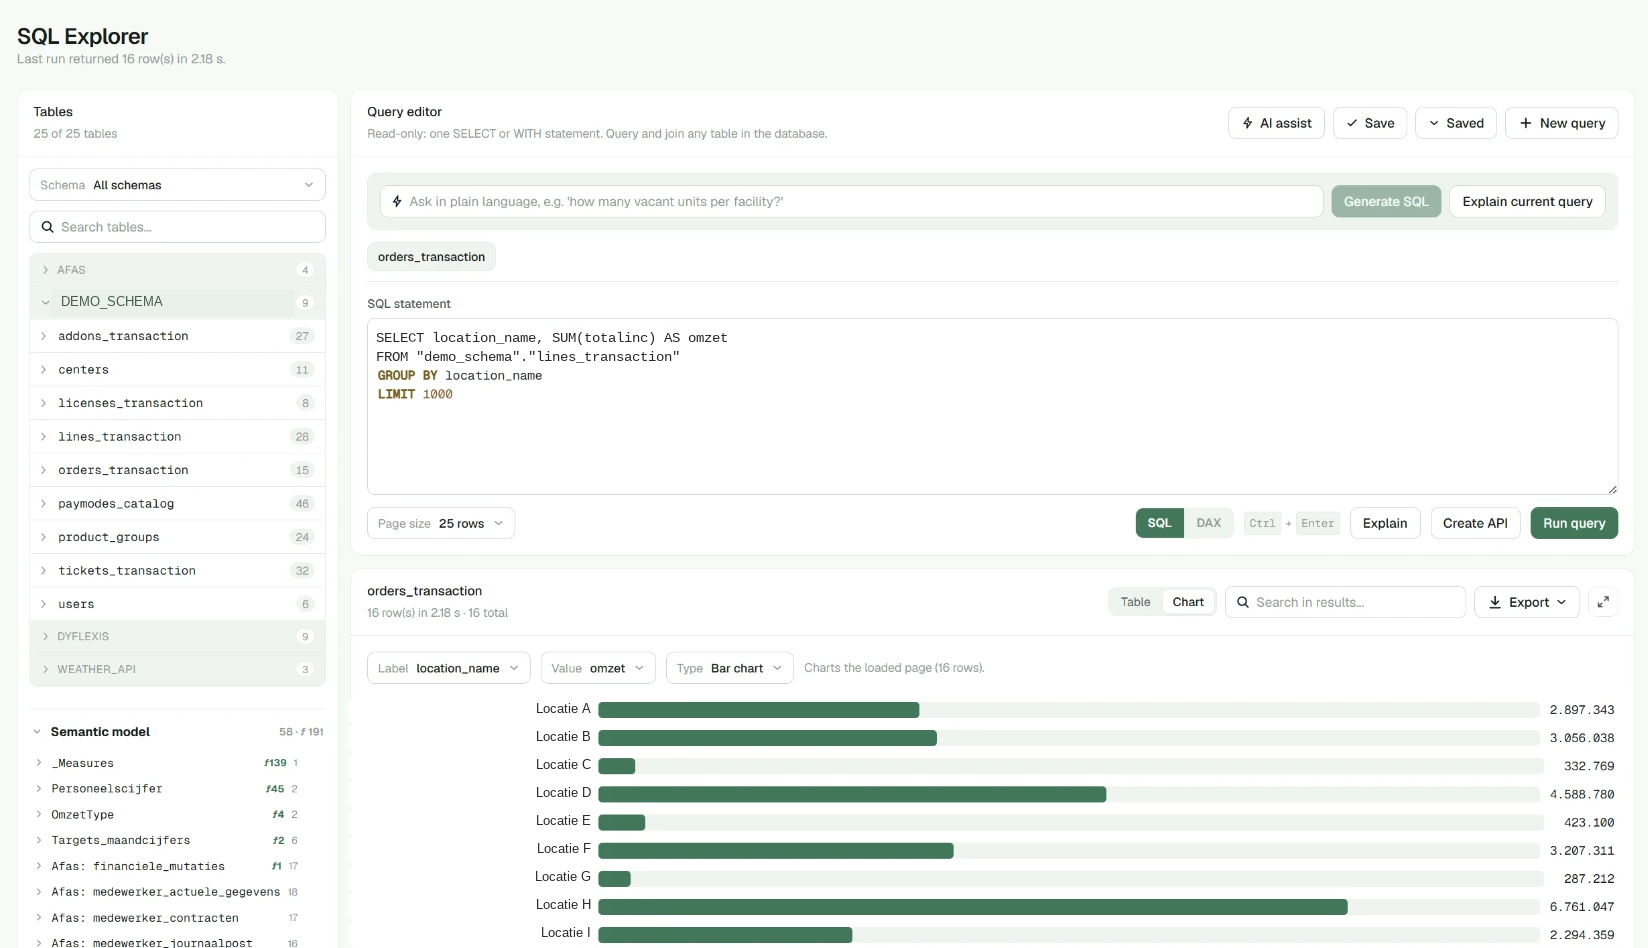This screenshot has height=948, width=1648.
Task: Open the Value omzet dropdown
Action: click(598, 668)
